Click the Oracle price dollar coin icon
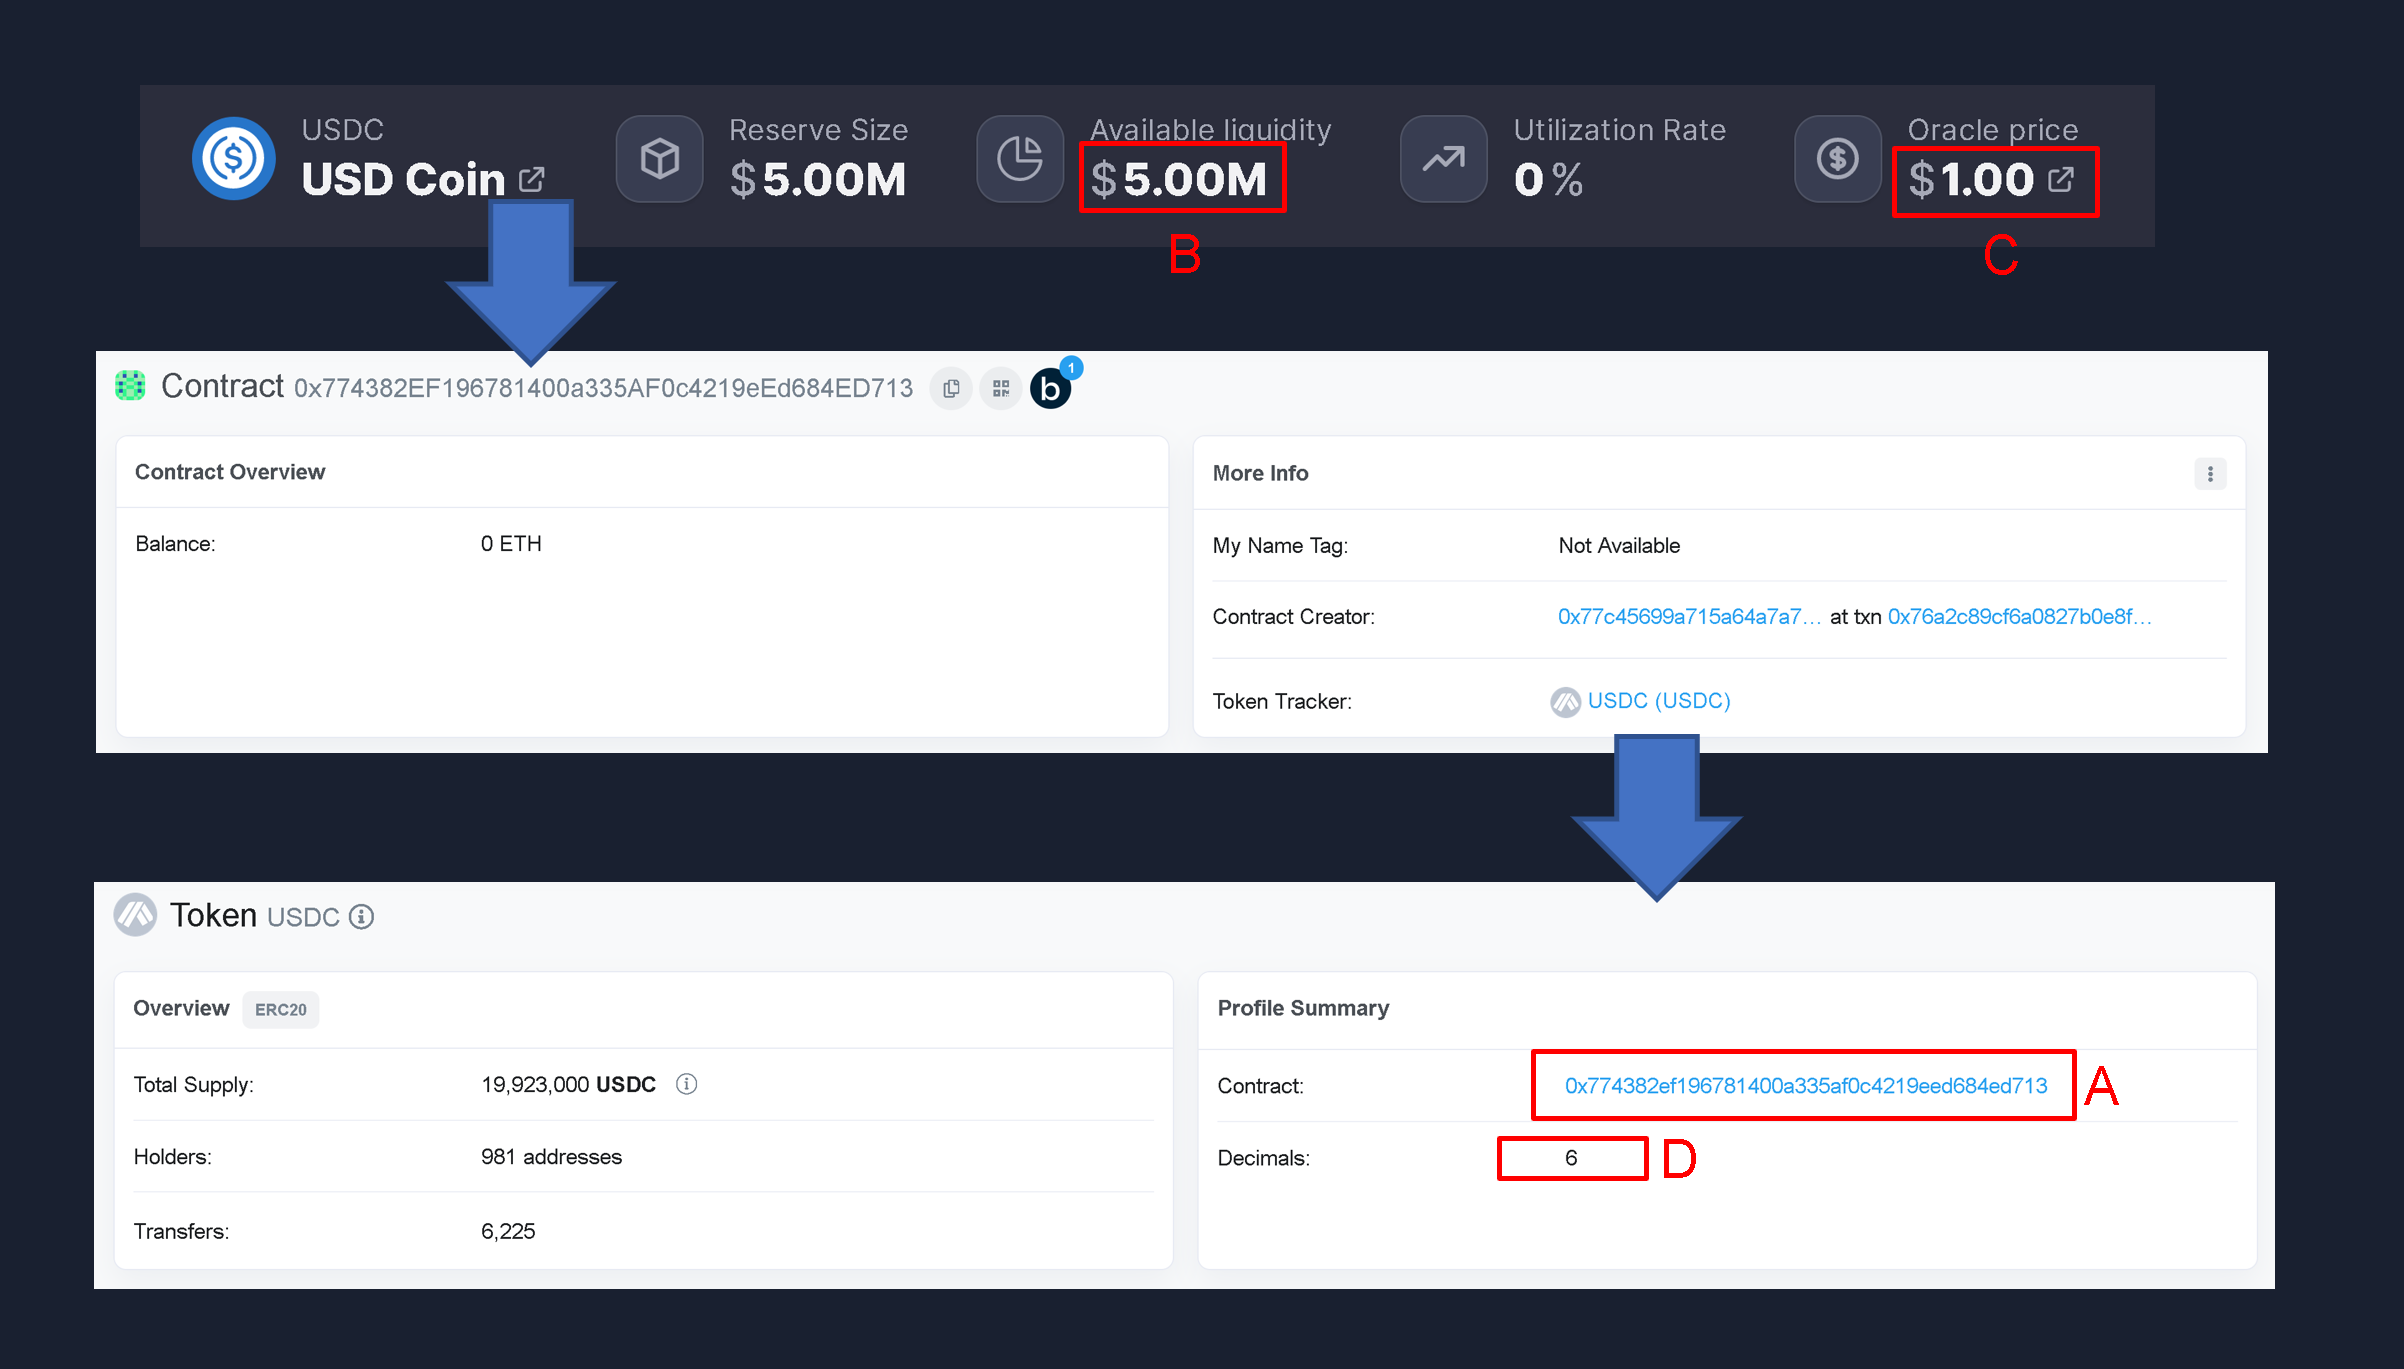The width and height of the screenshot is (2404, 1369). tap(1838, 159)
